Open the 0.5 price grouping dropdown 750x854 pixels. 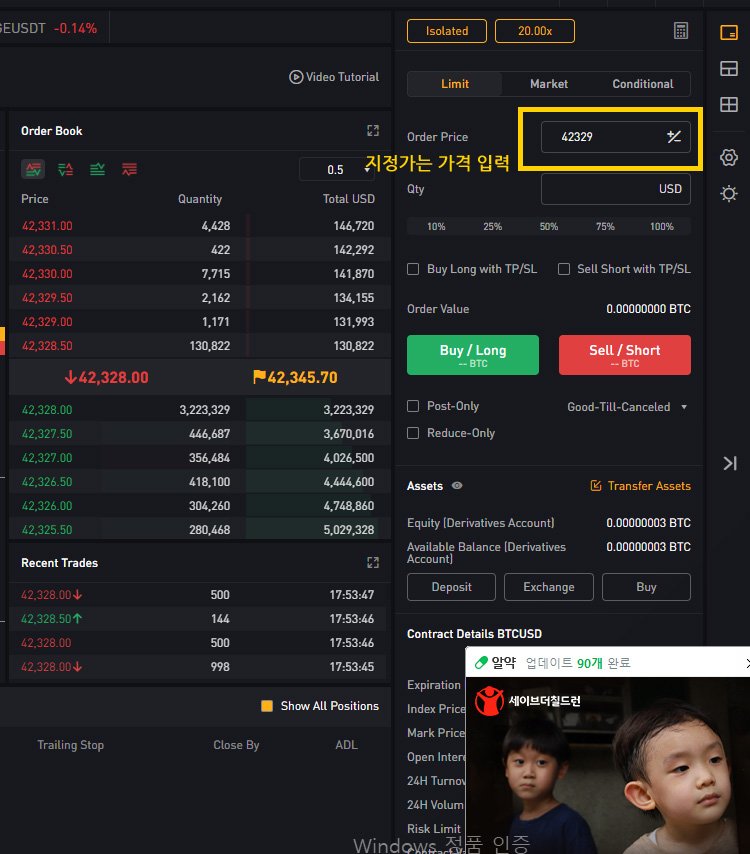coord(337,169)
